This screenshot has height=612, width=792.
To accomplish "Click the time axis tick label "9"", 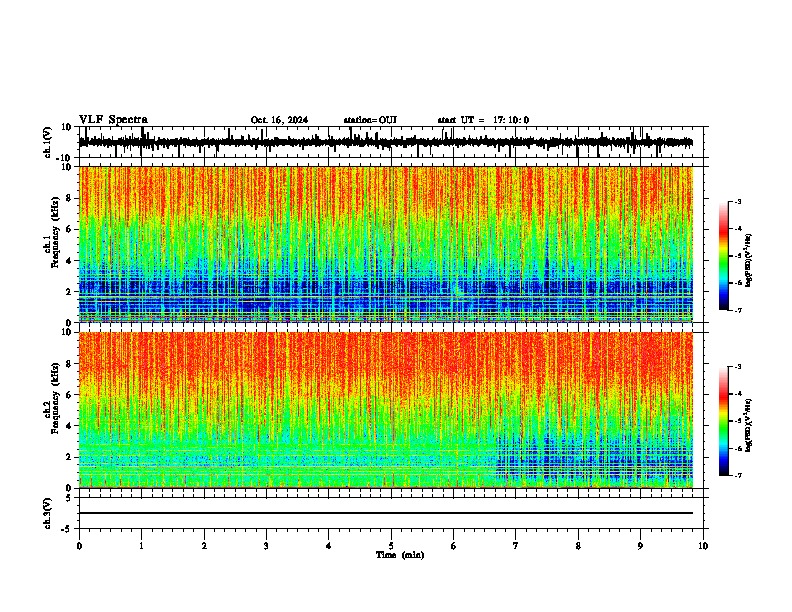I will (x=640, y=546).
